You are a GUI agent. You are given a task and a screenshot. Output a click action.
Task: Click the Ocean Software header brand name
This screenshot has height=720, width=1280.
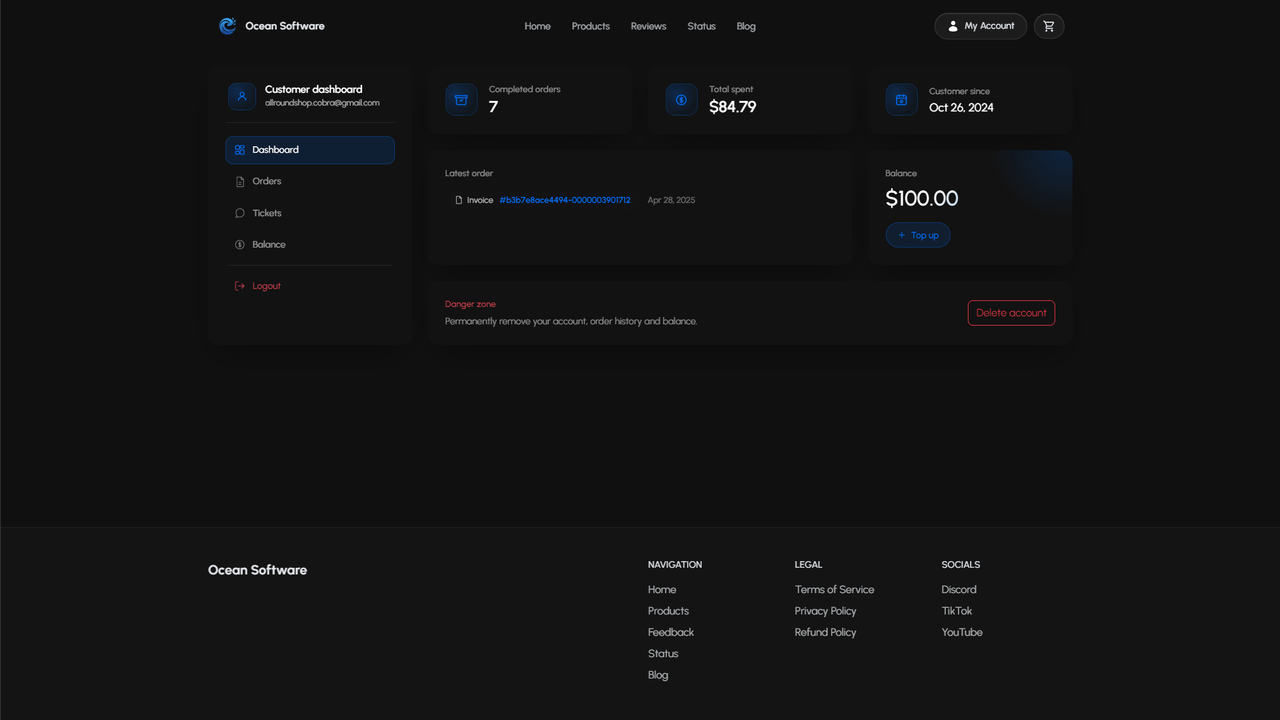click(x=285, y=26)
